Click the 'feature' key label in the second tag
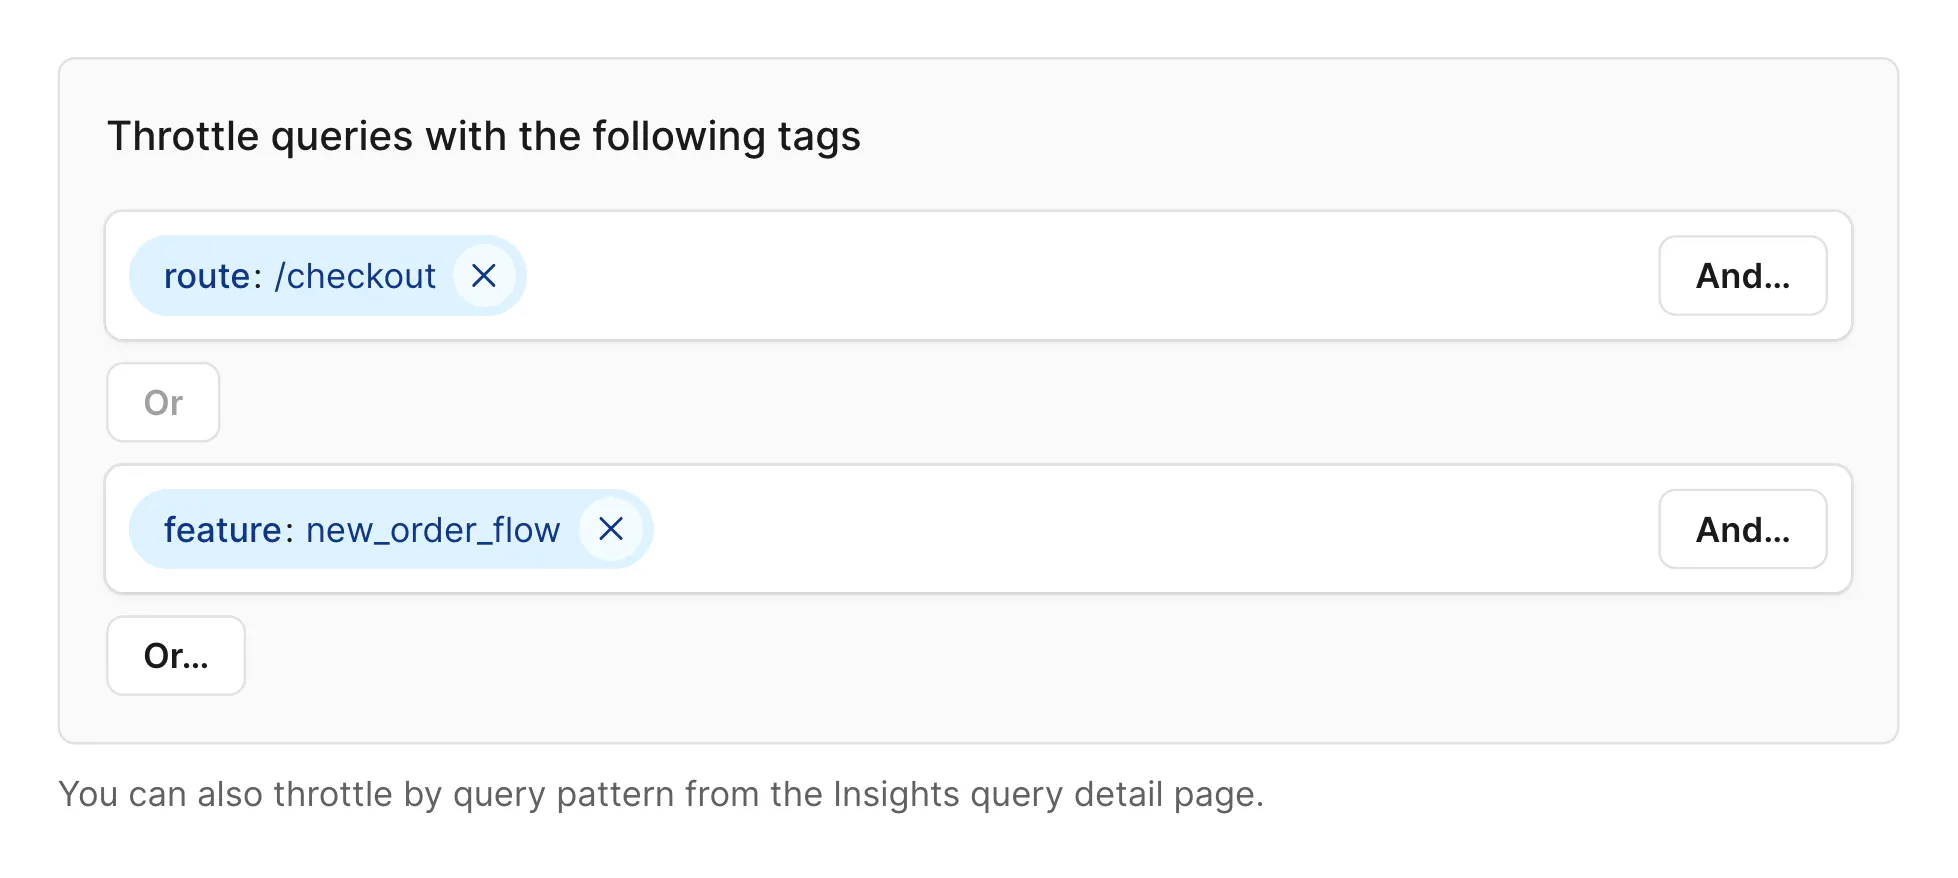This screenshot has width=1958, height=878. (x=223, y=529)
